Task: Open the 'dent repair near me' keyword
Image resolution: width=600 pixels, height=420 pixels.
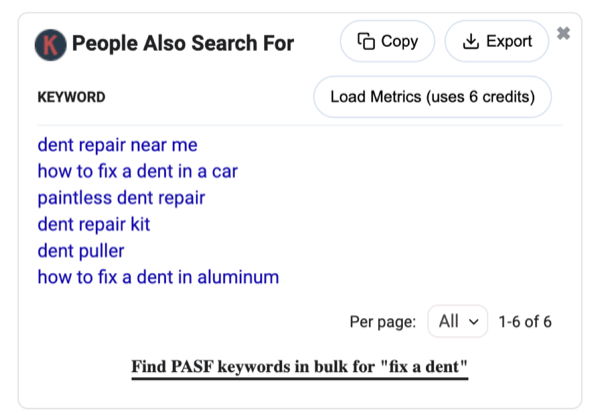Action: (117, 145)
